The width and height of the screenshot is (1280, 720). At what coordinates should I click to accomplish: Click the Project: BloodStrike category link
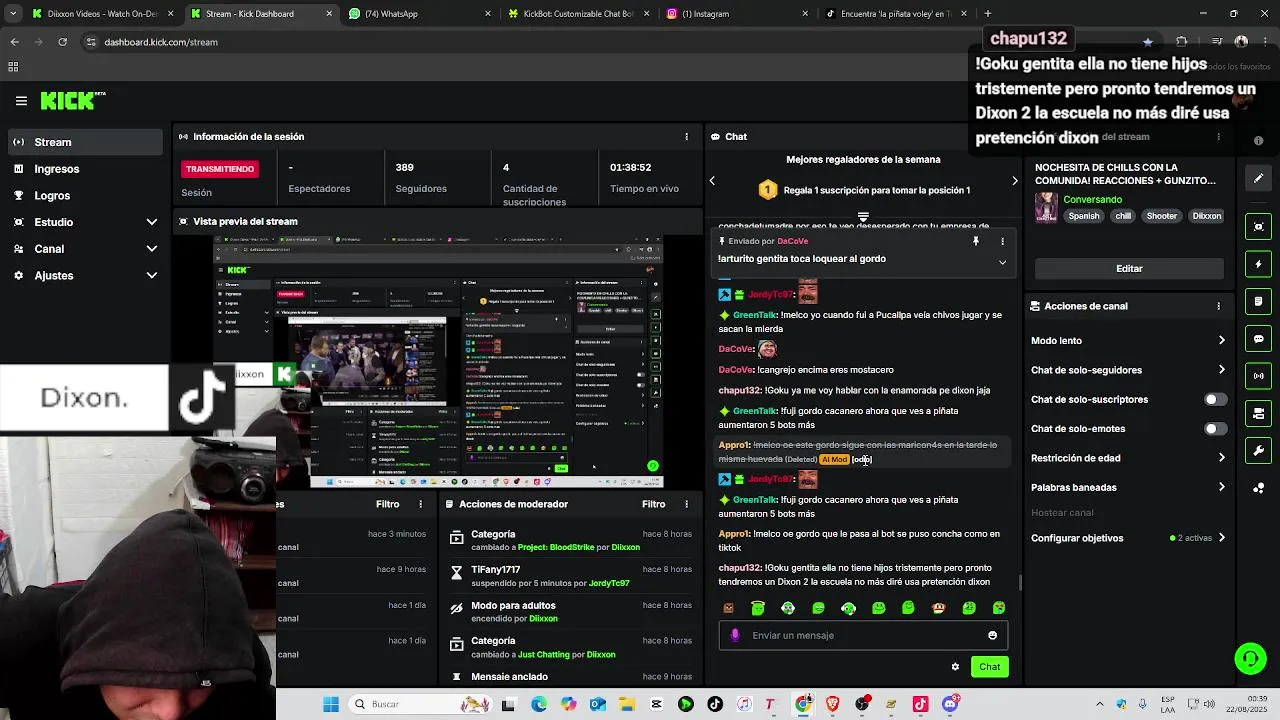[x=557, y=548]
